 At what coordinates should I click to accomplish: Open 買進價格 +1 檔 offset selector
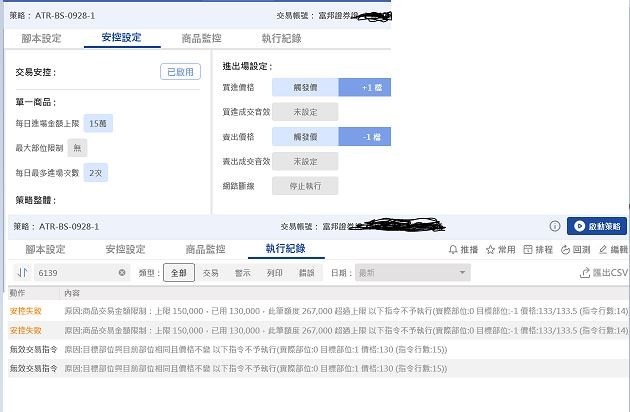coord(365,87)
